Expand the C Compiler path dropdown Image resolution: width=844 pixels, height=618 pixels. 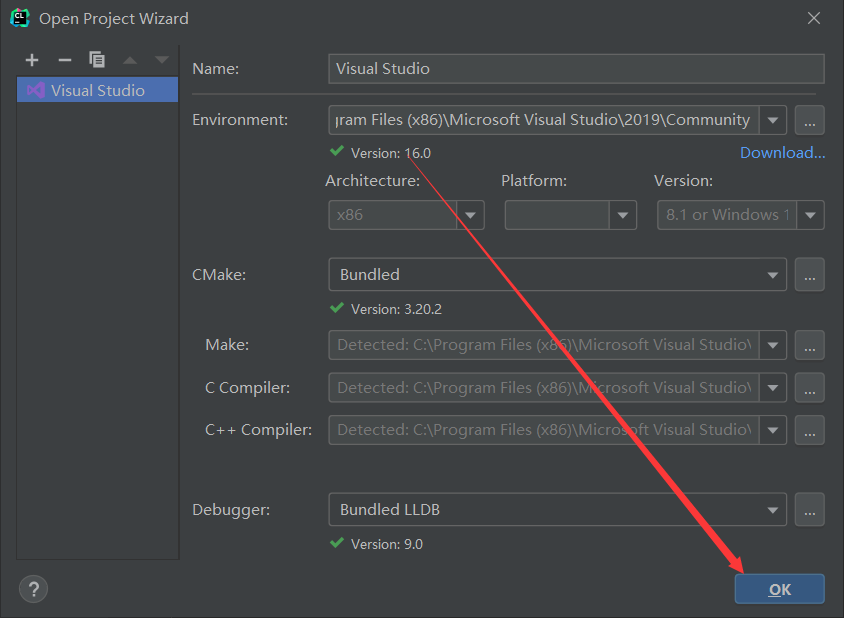tap(773, 388)
